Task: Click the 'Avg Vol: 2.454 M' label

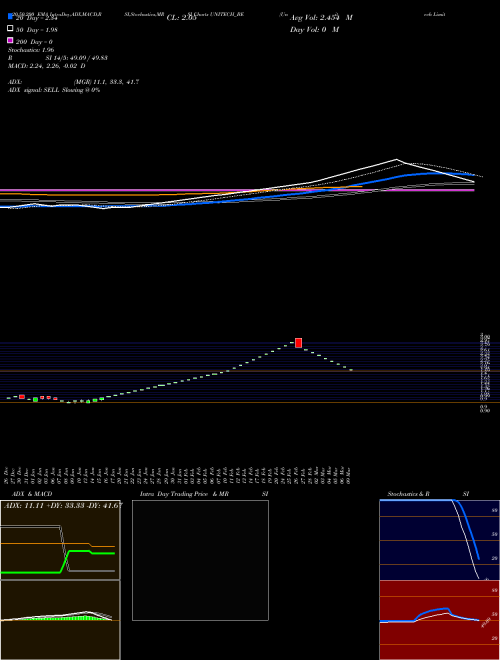Action: [321, 18]
